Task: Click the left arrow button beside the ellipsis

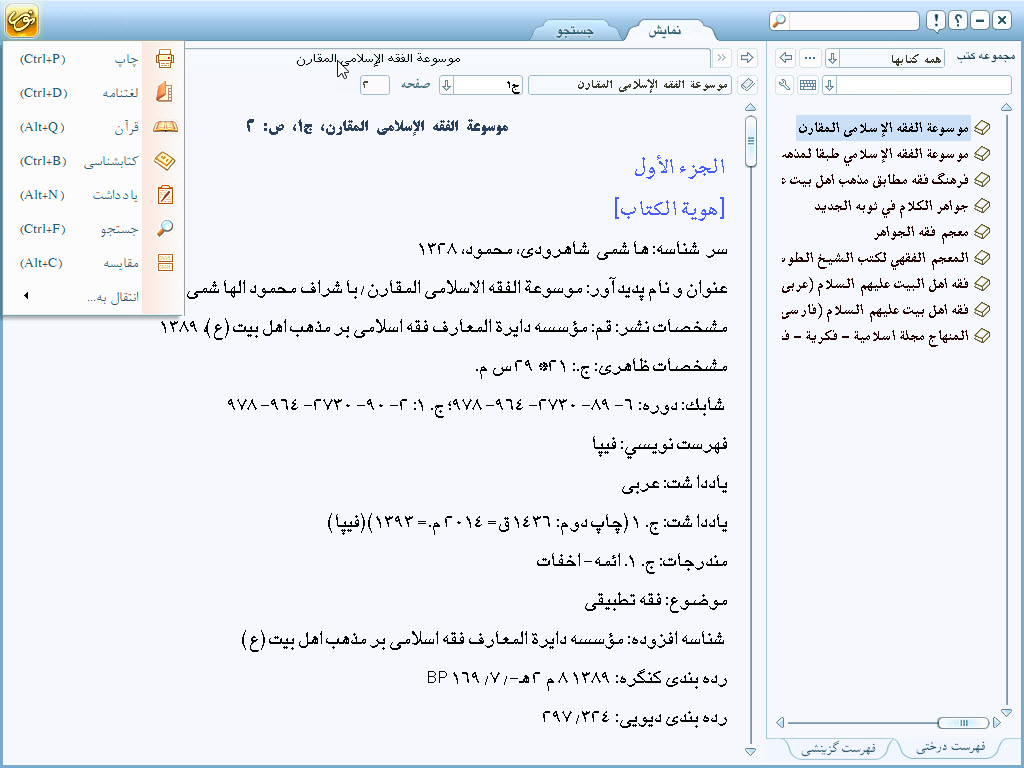Action: pos(786,58)
